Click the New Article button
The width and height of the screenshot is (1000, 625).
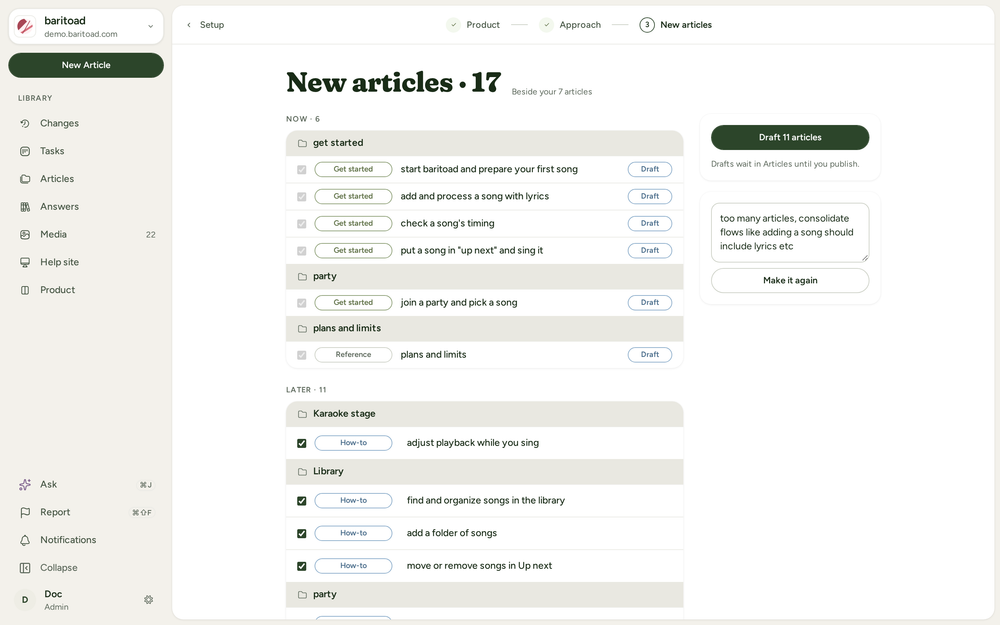[86, 65]
